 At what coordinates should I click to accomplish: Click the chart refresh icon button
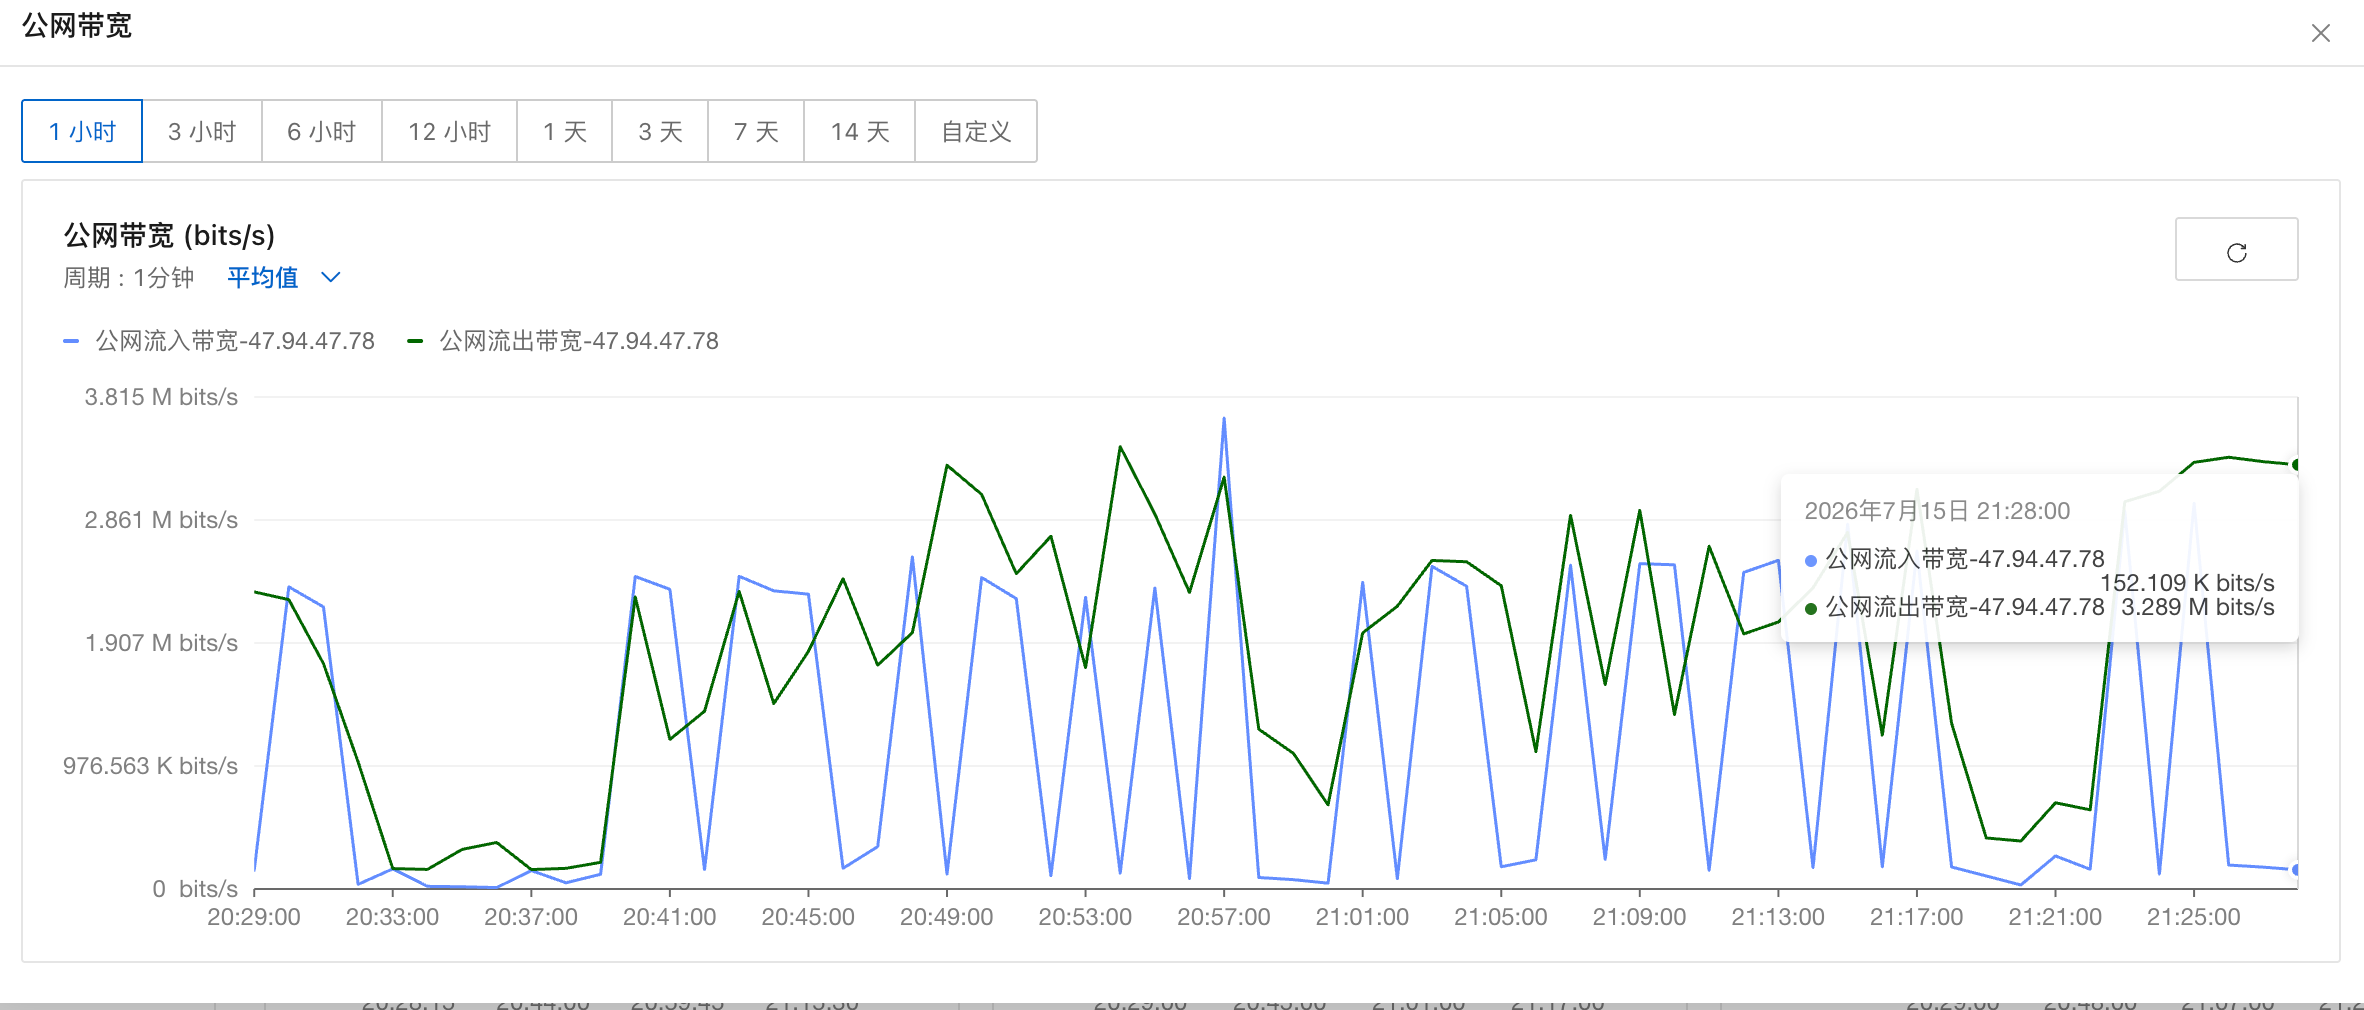2236,250
